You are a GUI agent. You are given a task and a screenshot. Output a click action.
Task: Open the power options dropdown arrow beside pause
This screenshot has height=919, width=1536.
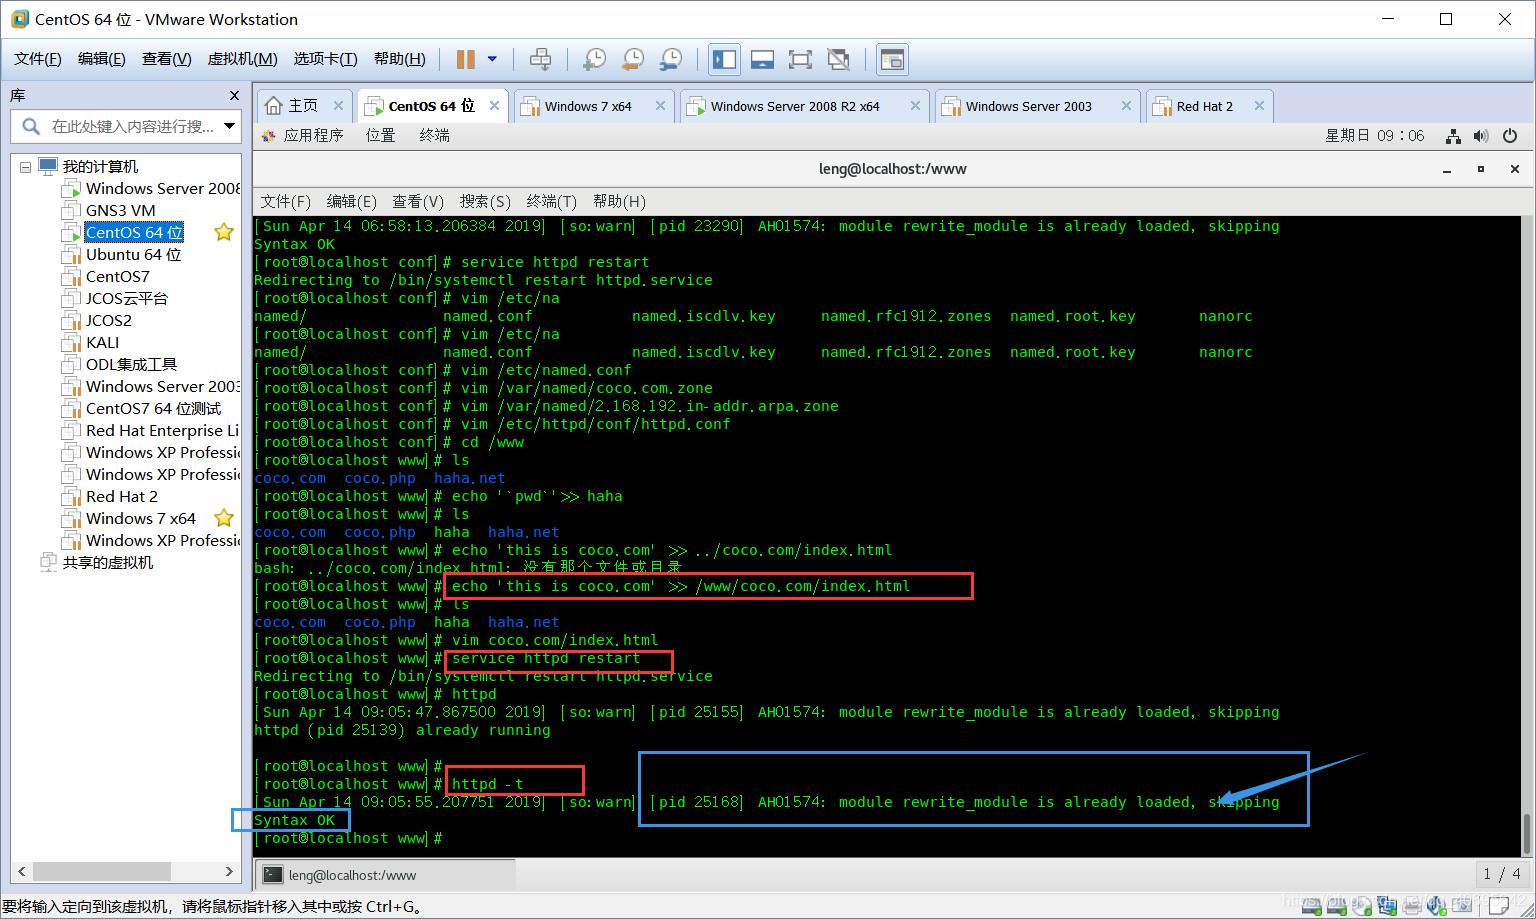pyautogui.click(x=492, y=59)
